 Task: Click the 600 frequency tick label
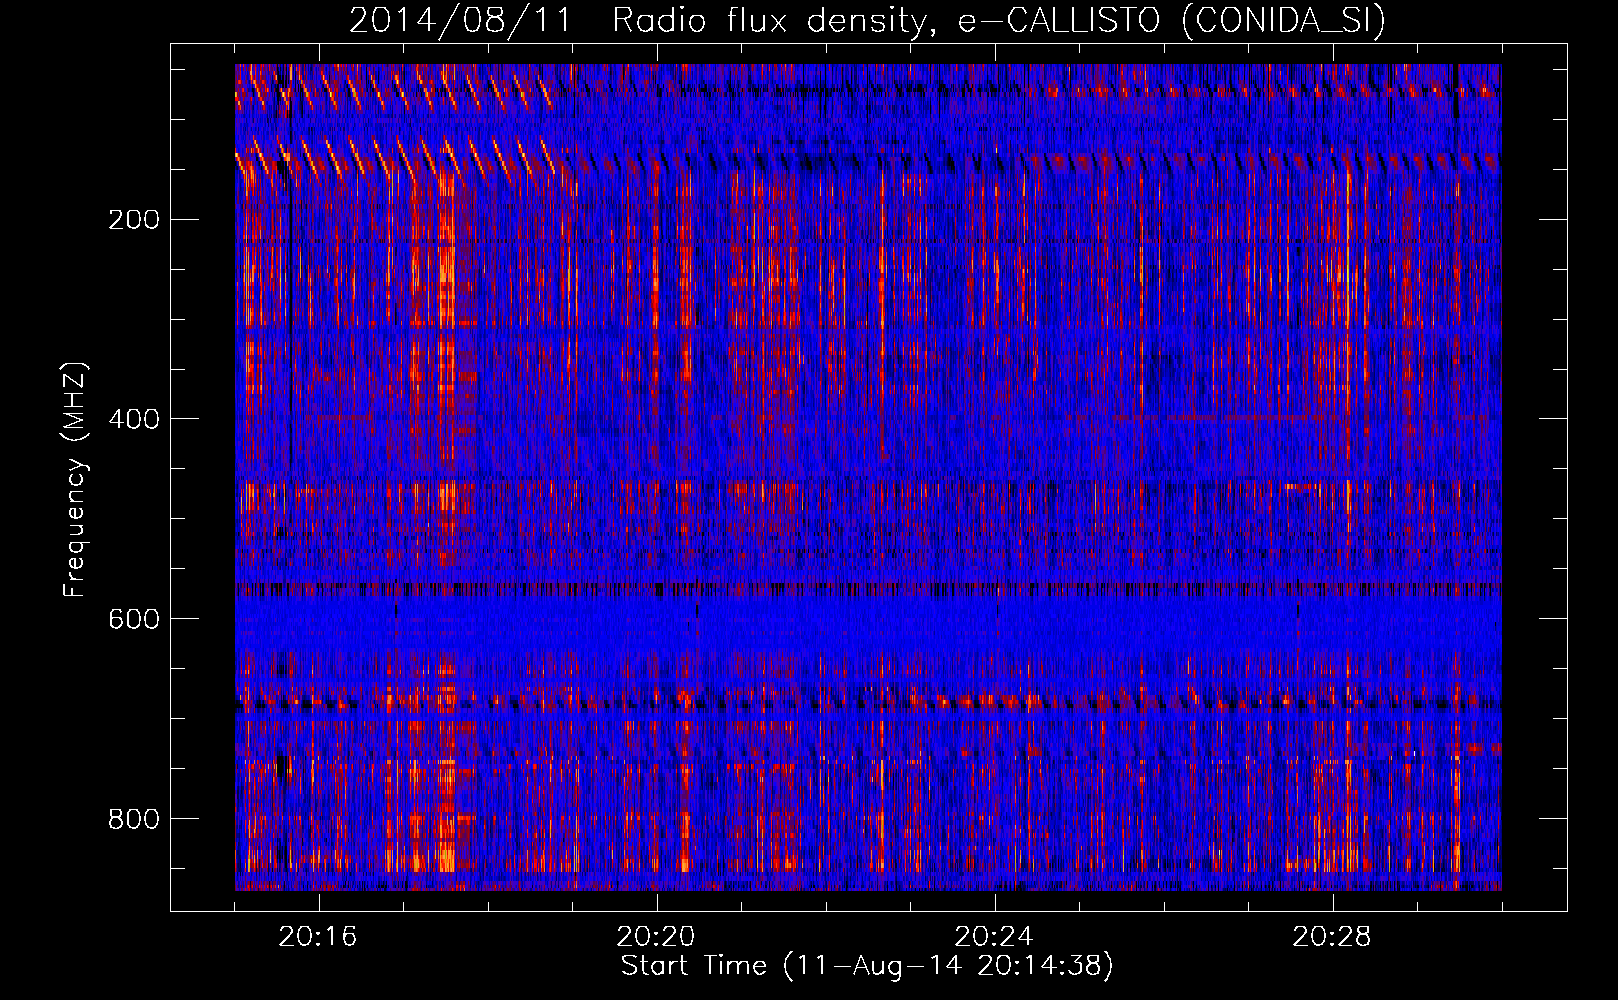click(134, 619)
